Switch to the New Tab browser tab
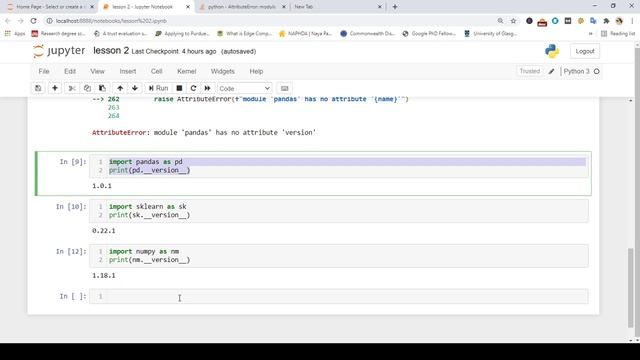Screen dimensions: 640x360 point(338,7)
